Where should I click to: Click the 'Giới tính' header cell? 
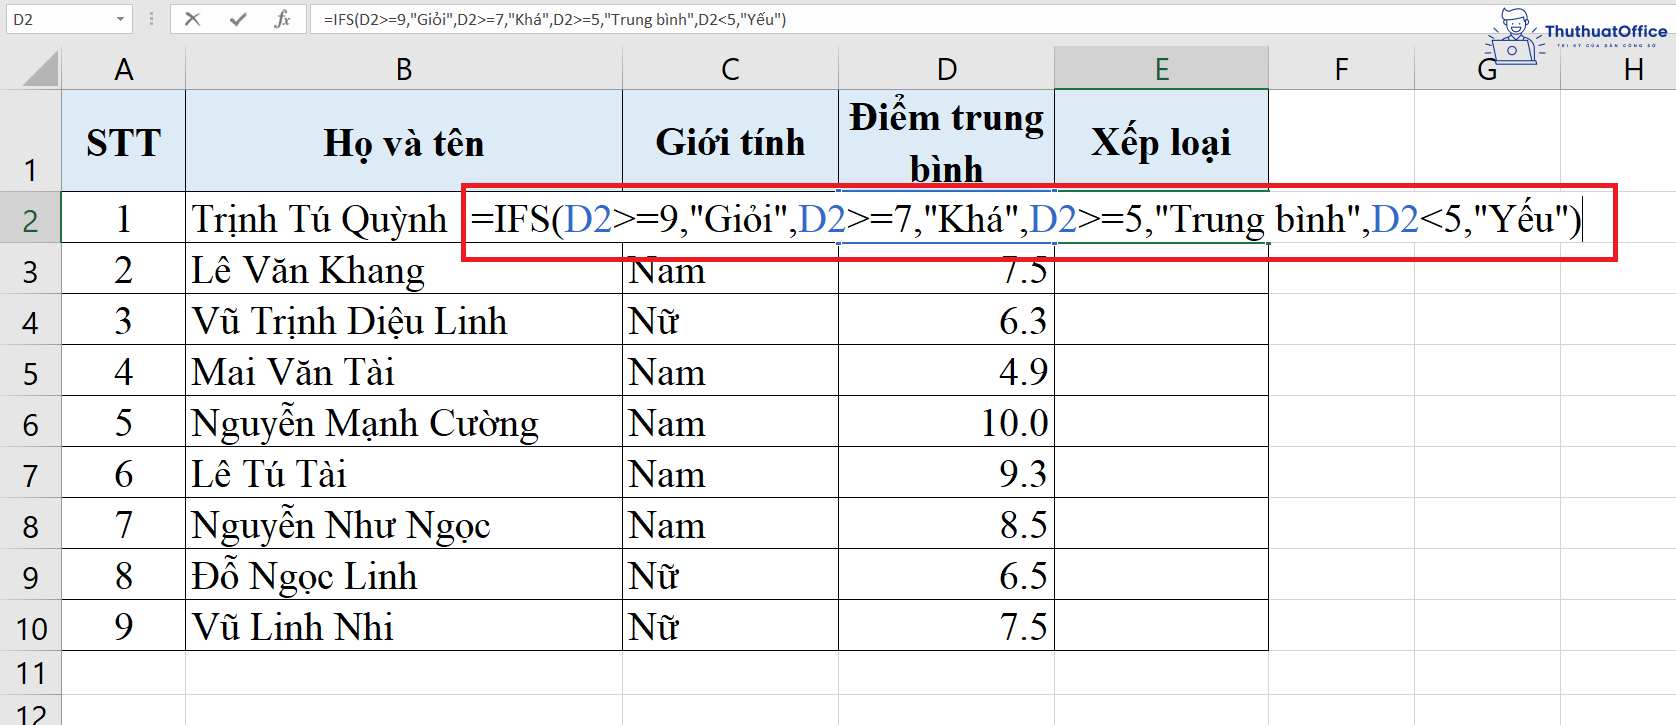point(730,141)
